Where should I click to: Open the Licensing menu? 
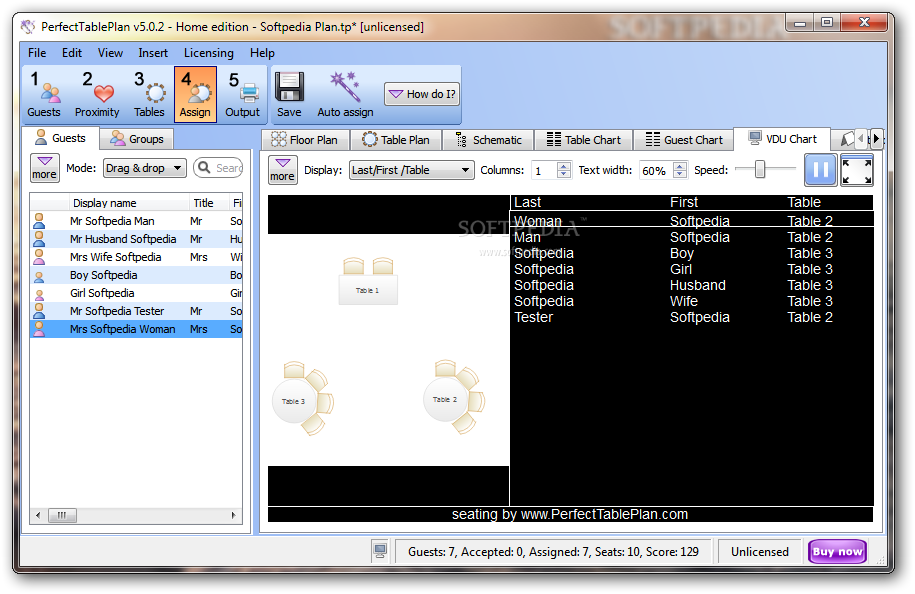coord(208,53)
